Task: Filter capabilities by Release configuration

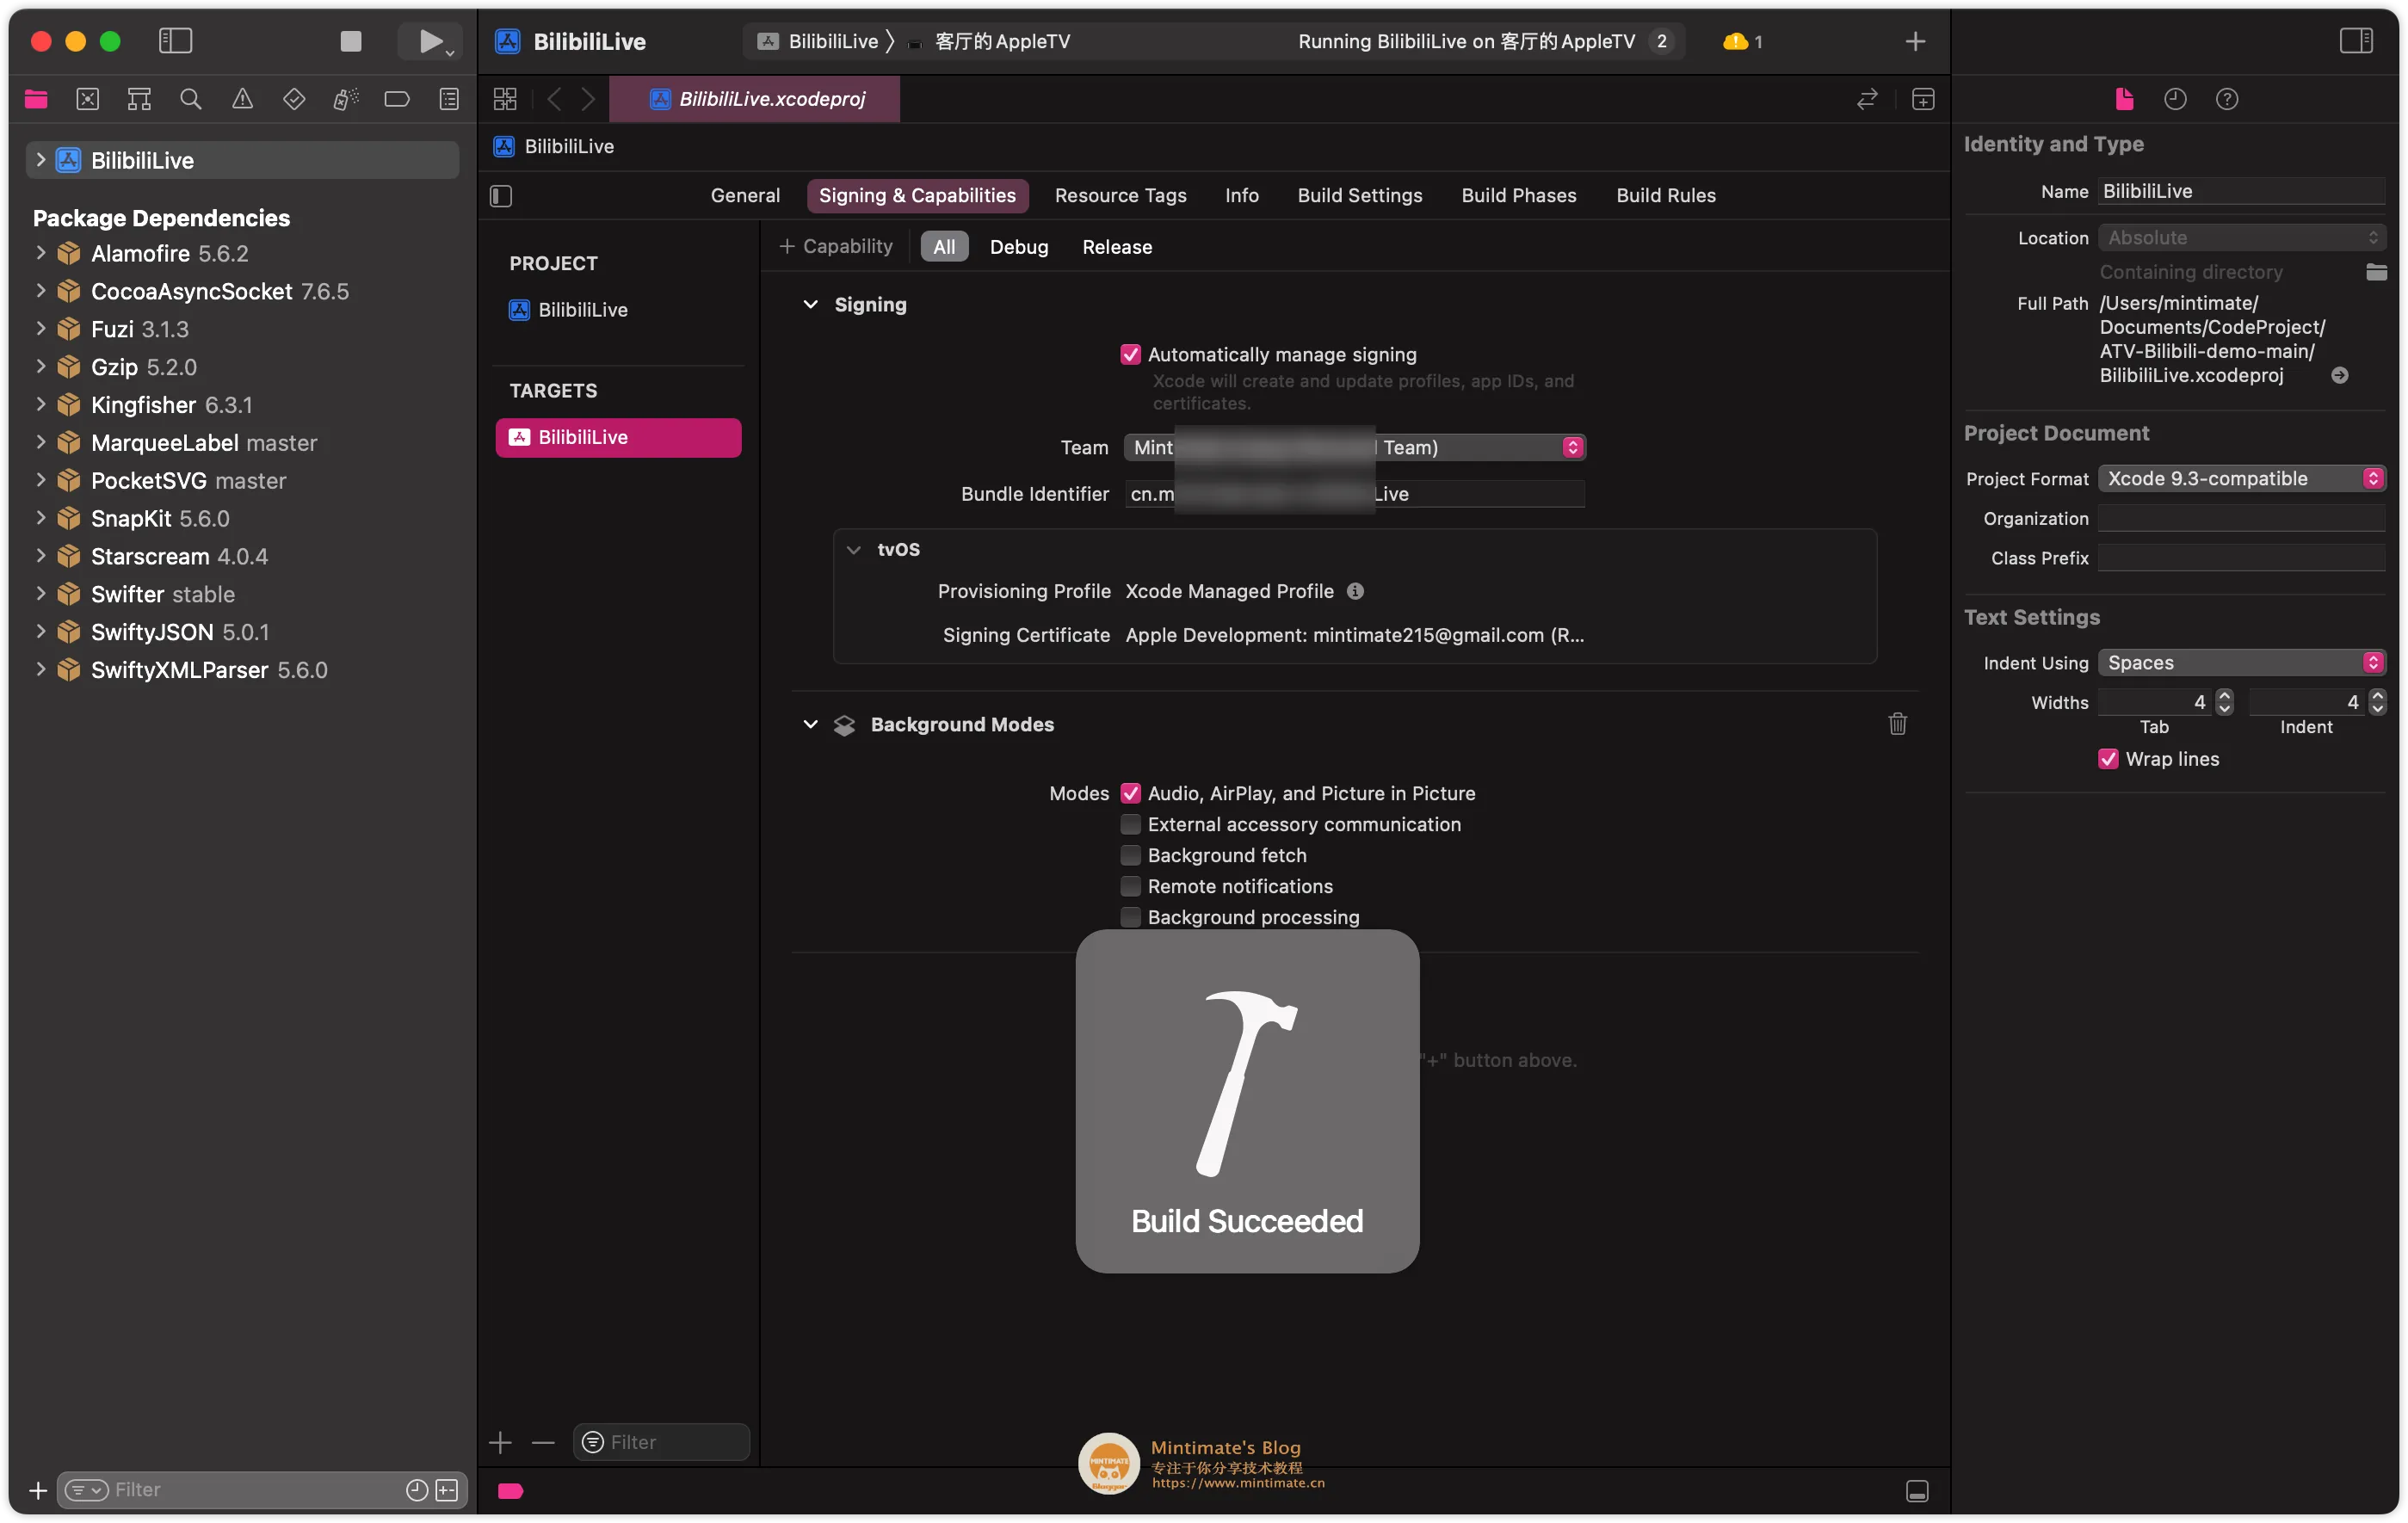Action: (x=1116, y=247)
